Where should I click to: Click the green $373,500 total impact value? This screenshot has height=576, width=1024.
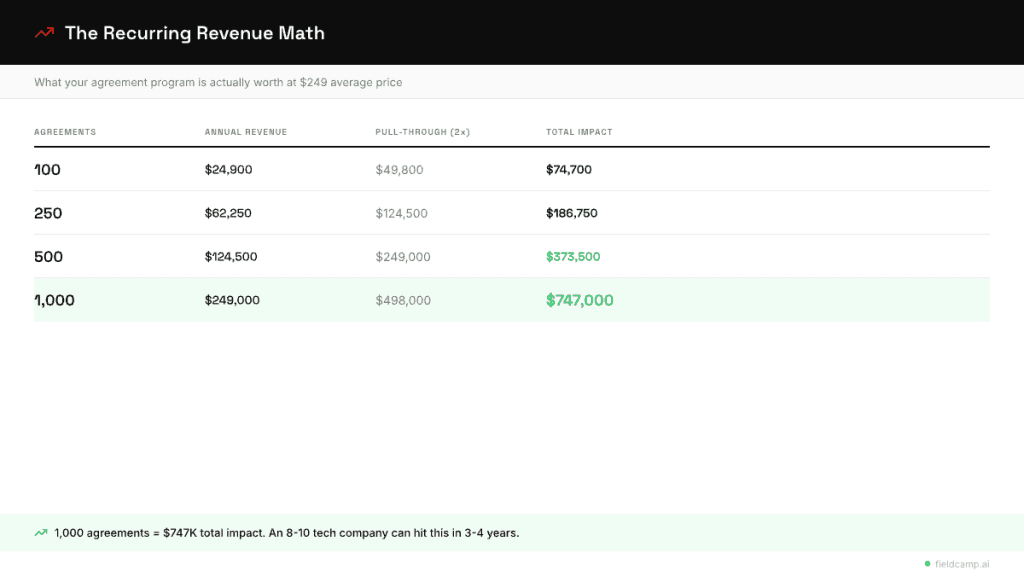click(573, 257)
